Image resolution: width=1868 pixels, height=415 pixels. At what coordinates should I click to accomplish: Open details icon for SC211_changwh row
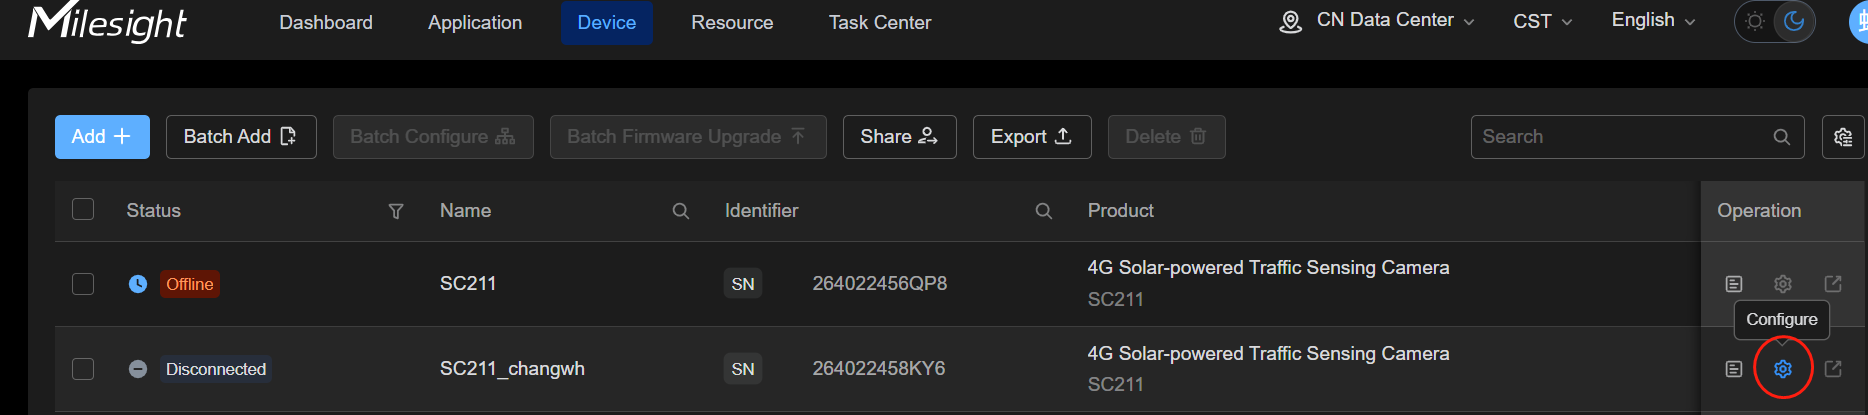1734,369
